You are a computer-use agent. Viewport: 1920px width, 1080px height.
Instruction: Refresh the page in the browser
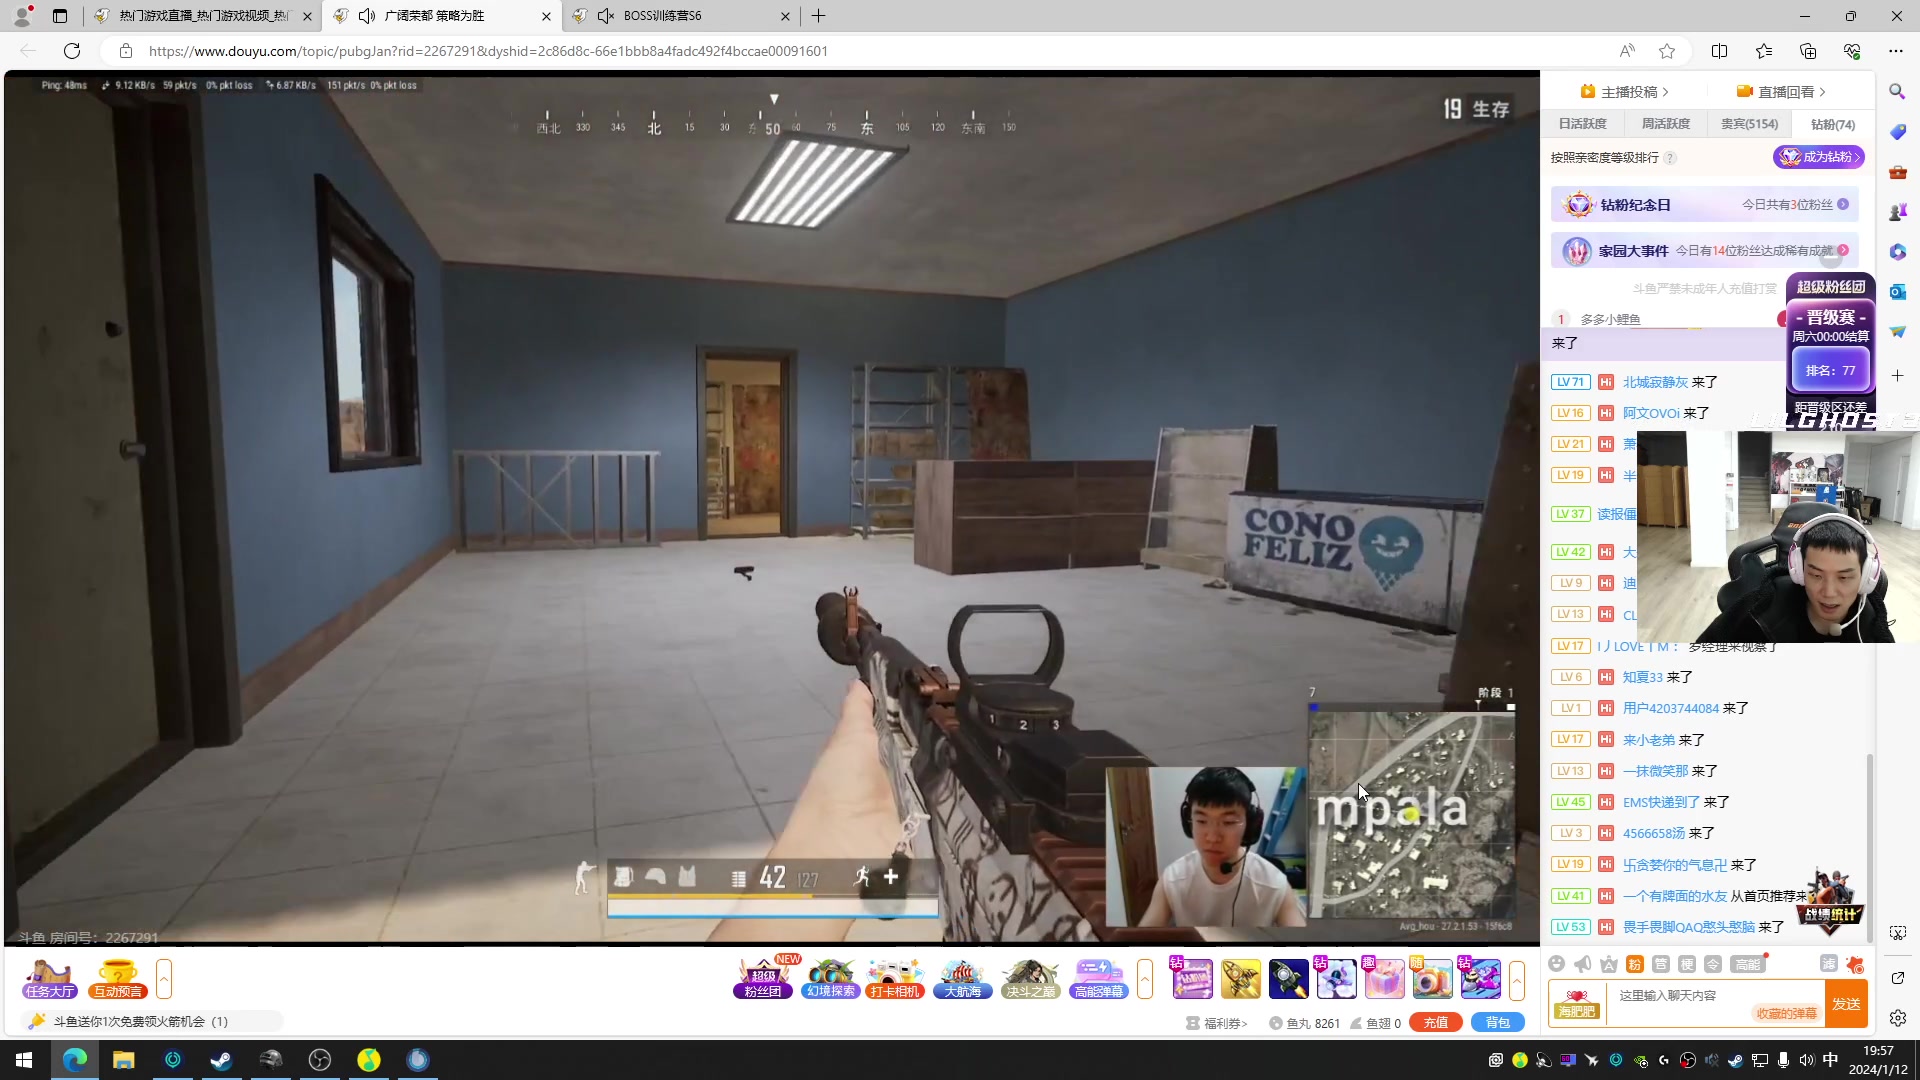tap(72, 51)
